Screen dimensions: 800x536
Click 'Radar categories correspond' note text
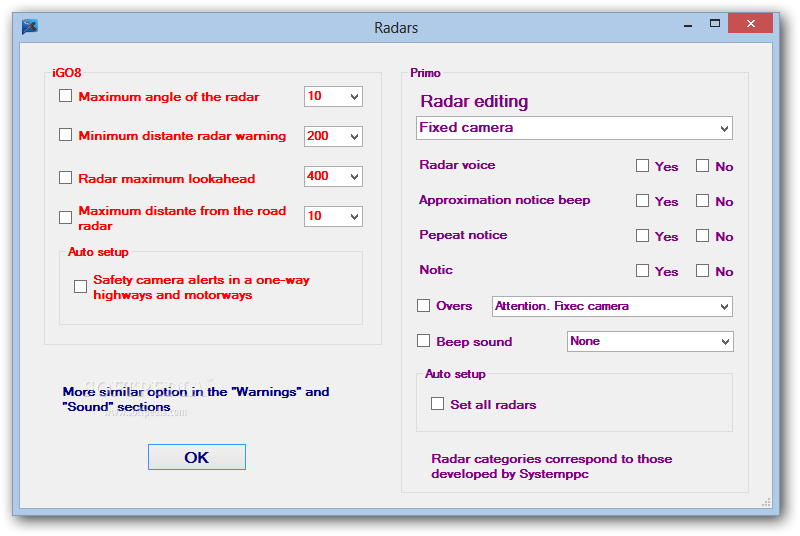tap(552, 466)
